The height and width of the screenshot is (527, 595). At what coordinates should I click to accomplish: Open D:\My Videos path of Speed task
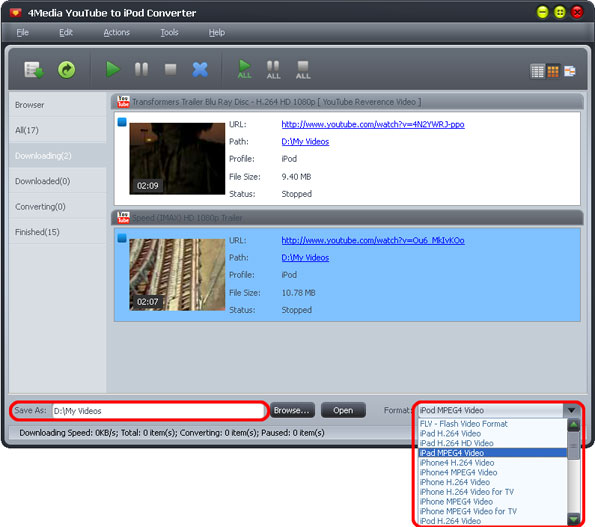pyautogui.click(x=305, y=258)
